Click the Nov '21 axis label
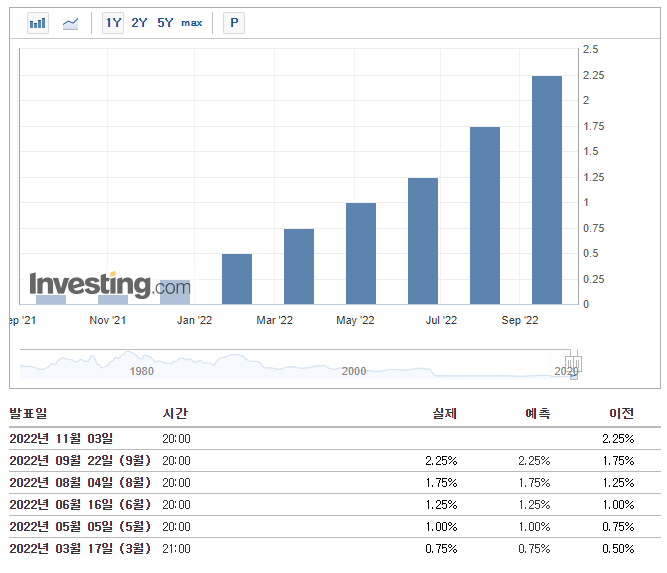 click(x=108, y=320)
